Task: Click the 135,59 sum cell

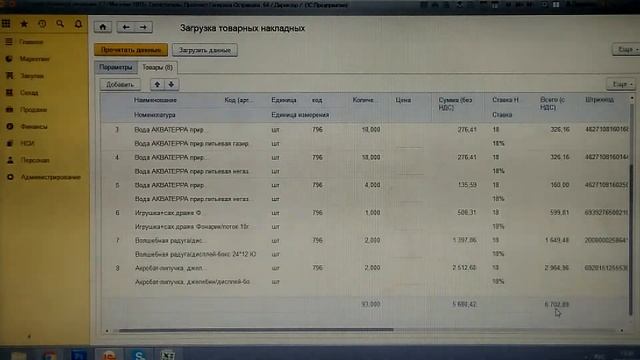Action: 467,185
